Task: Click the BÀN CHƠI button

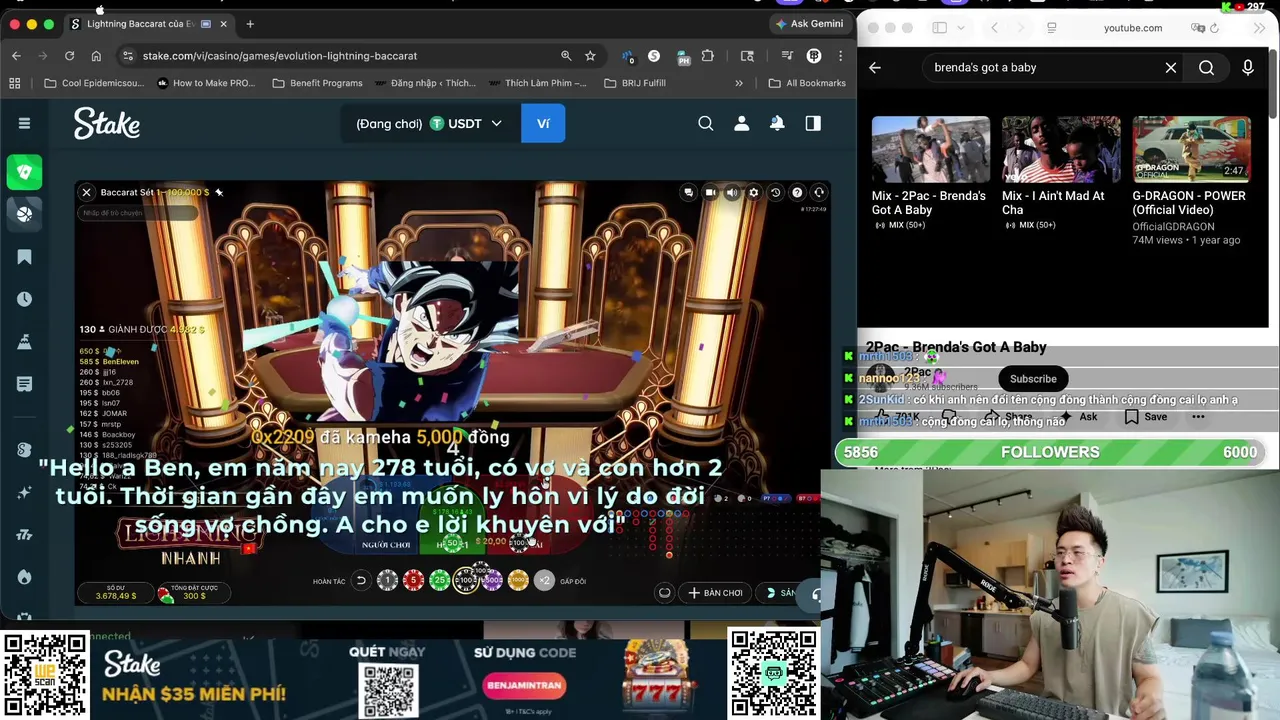Action: pos(716,592)
